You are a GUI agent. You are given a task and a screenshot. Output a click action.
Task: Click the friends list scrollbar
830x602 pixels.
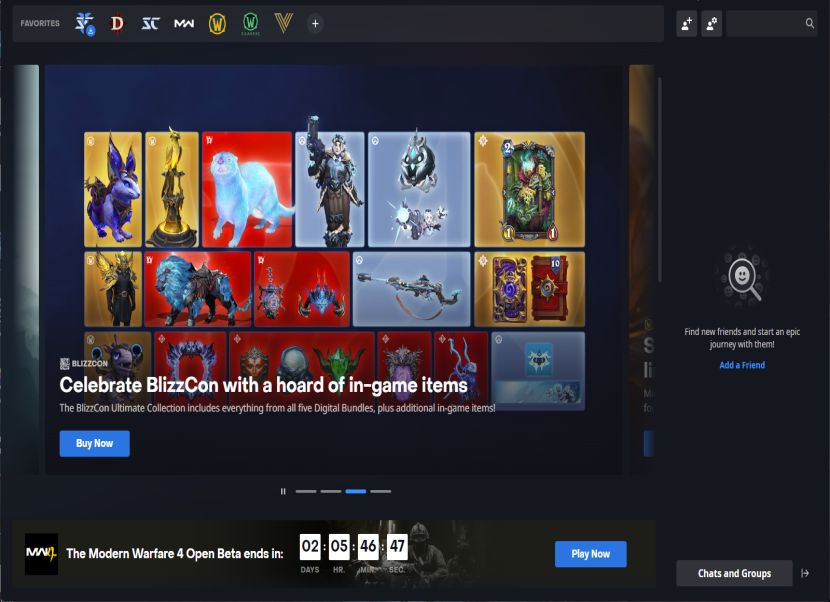(660, 180)
